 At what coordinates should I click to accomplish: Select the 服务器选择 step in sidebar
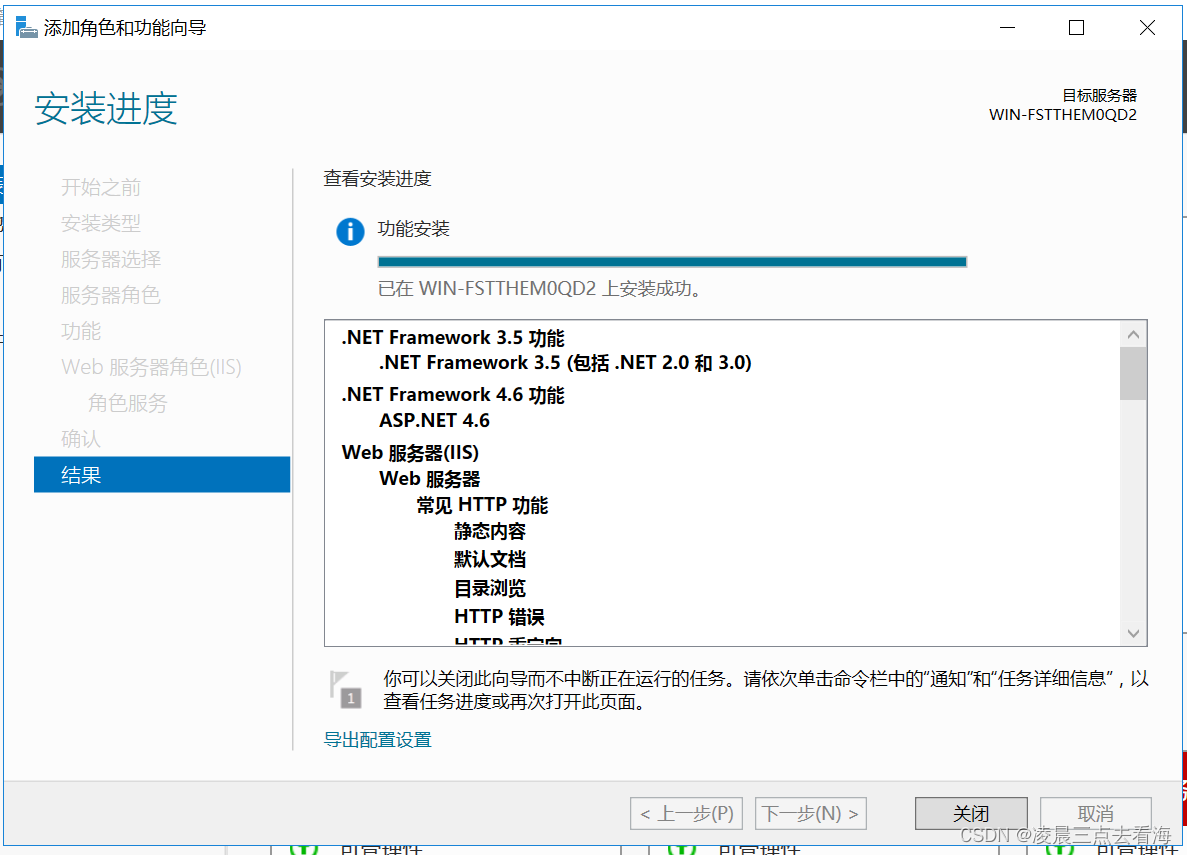tap(111, 259)
